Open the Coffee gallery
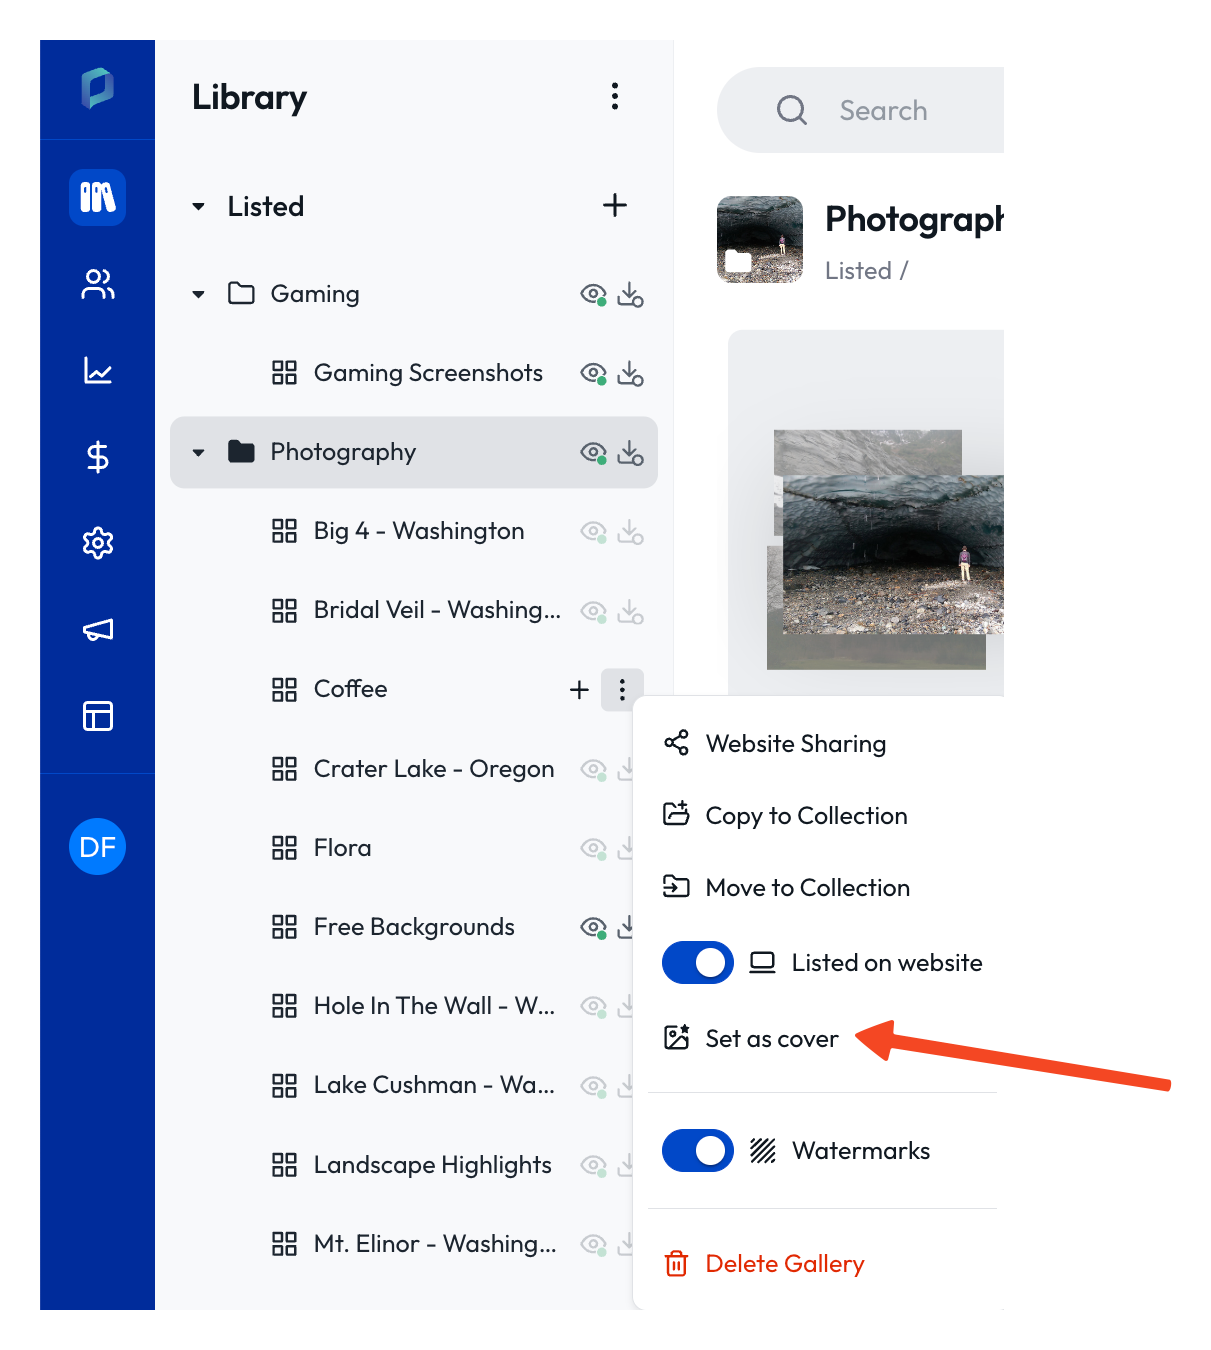This screenshot has height=1350, width=1211. 350,689
